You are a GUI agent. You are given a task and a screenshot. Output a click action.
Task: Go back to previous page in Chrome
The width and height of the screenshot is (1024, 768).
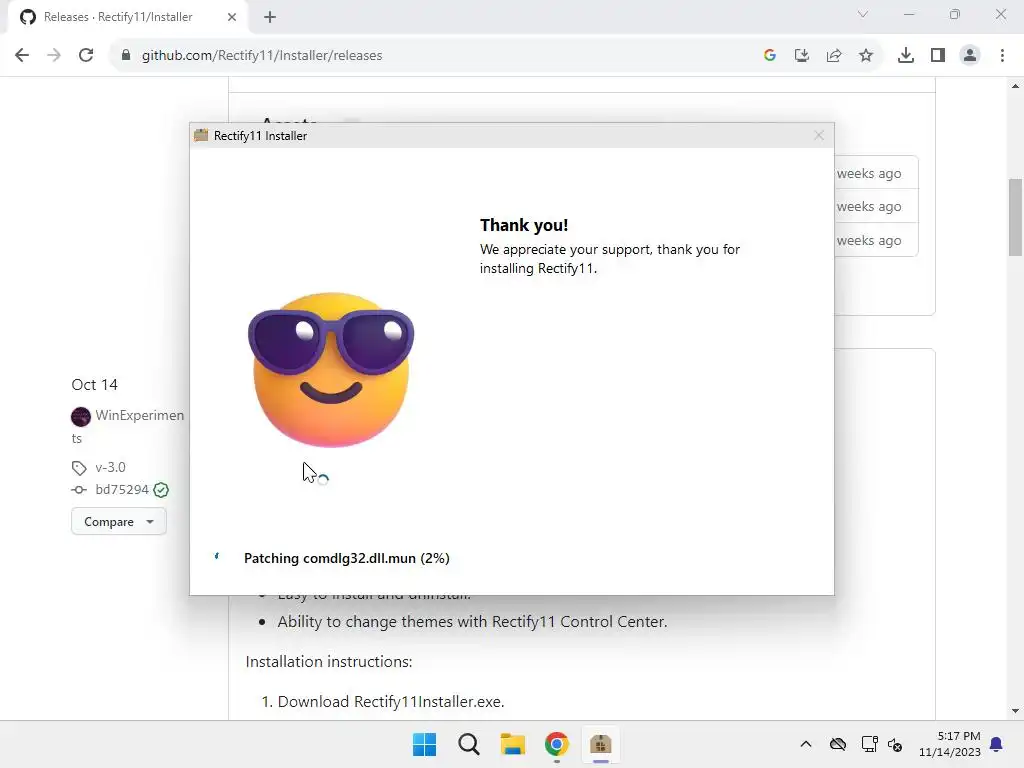click(x=22, y=56)
